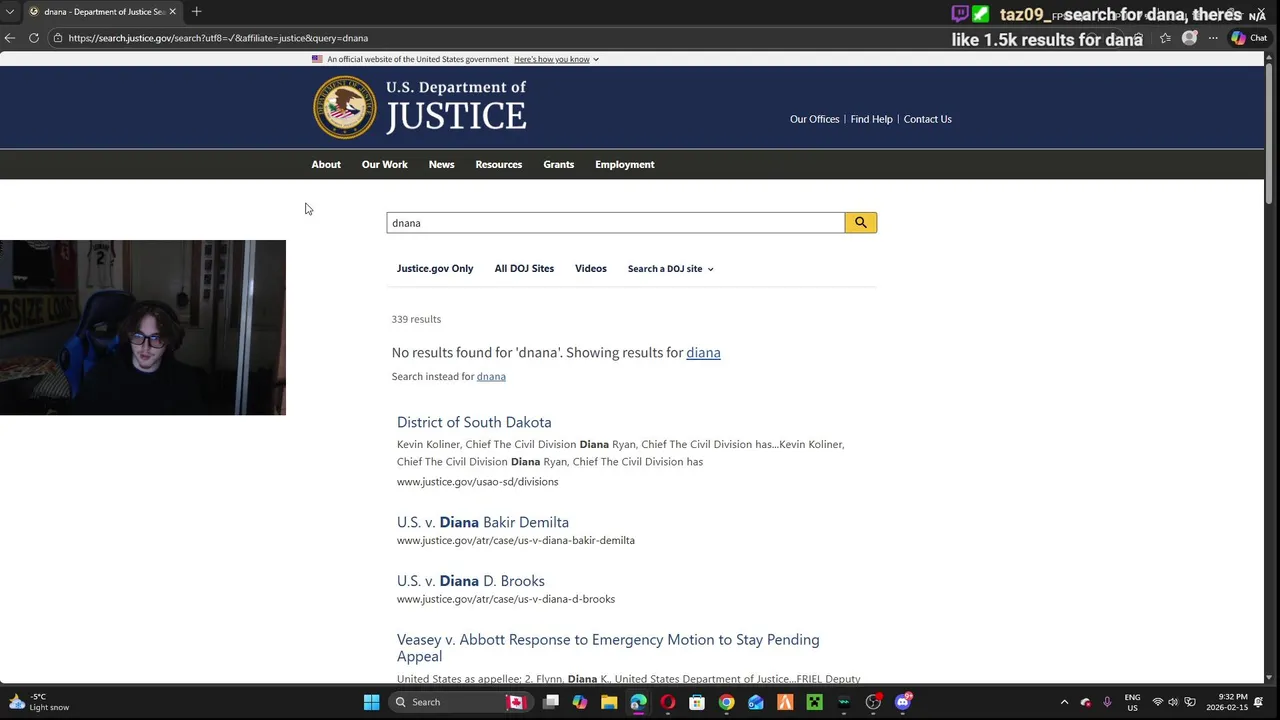Click the browser address bar URL

(218, 38)
